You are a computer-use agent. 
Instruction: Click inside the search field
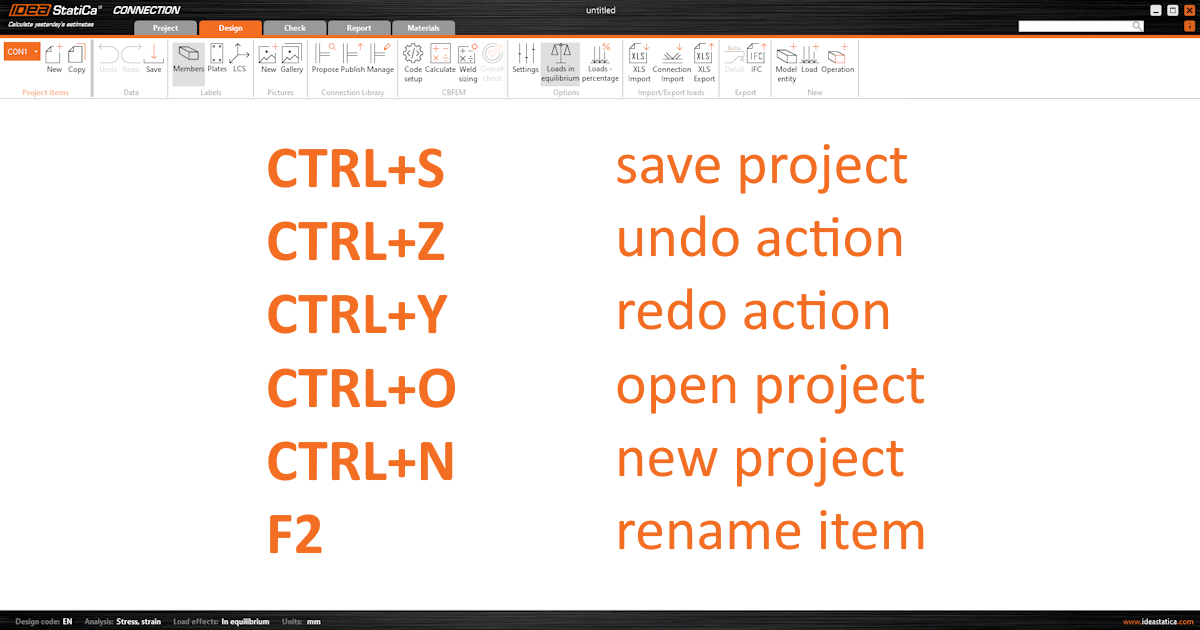pyautogui.click(x=1075, y=25)
